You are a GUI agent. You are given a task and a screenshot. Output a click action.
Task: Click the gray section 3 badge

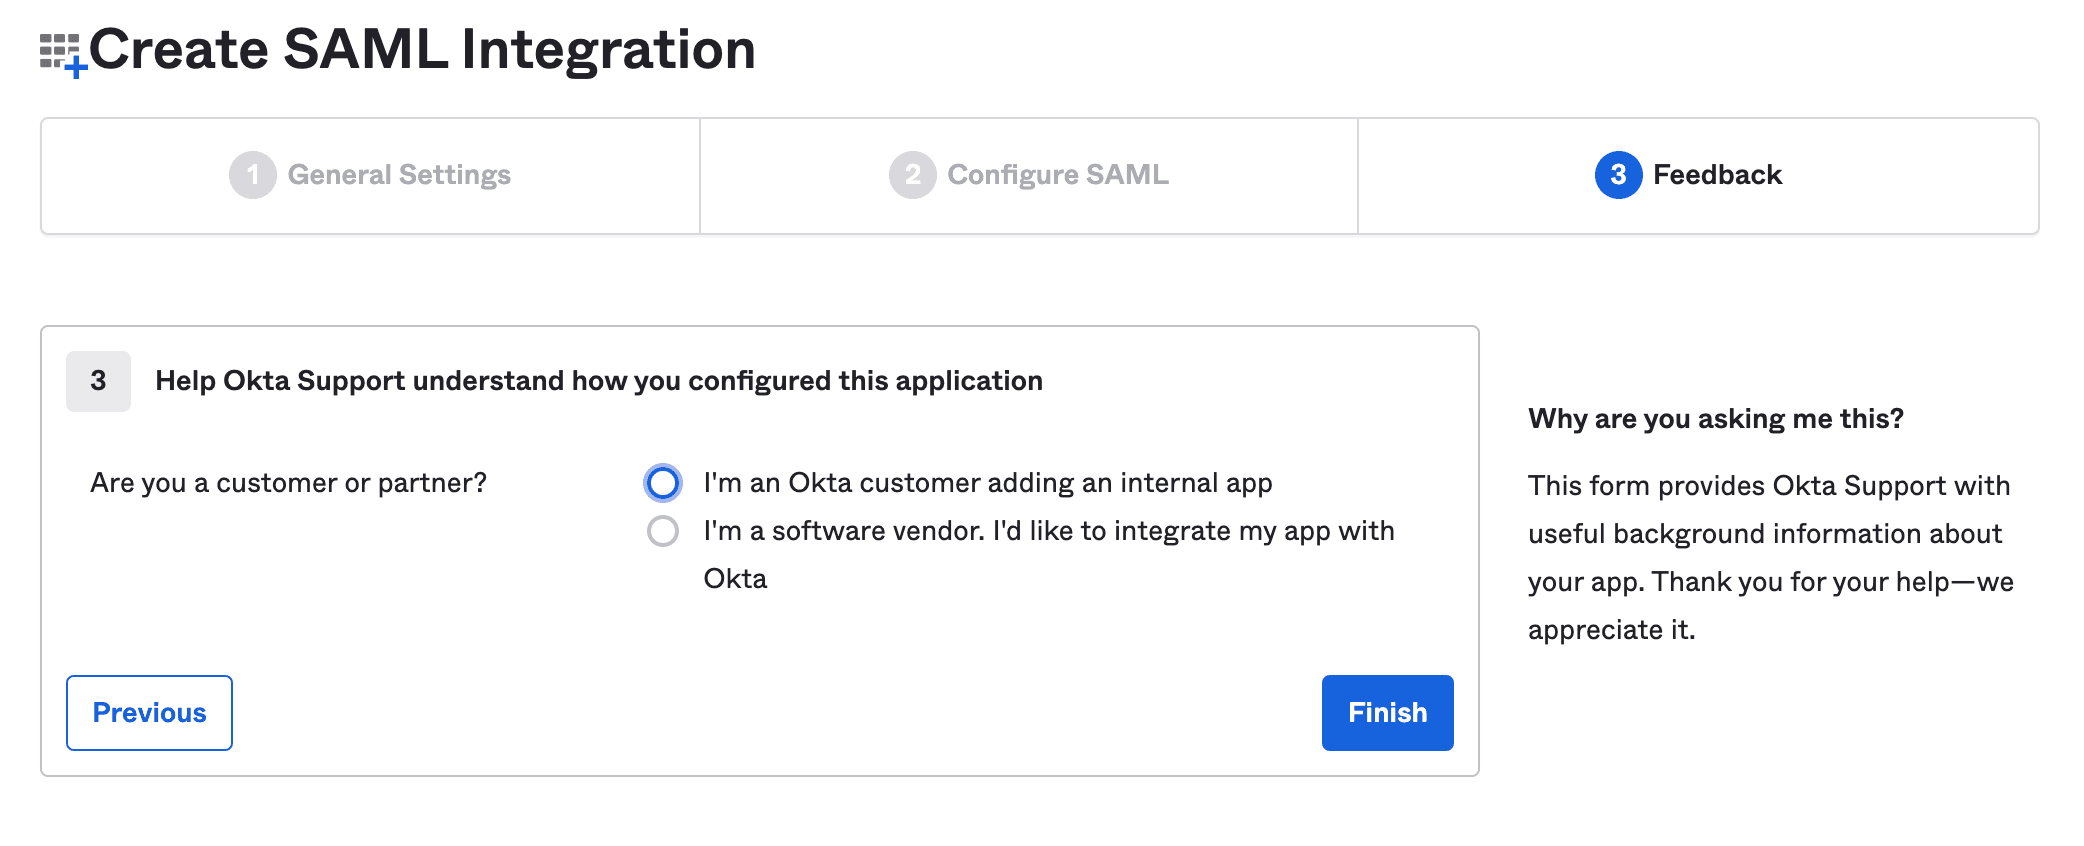98,381
